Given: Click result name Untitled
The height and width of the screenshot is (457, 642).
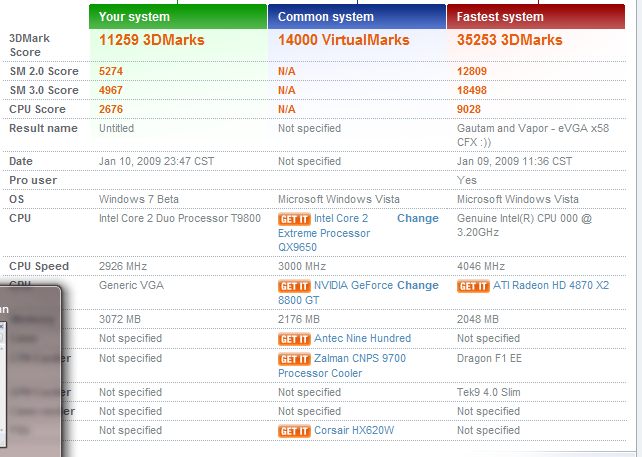Looking at the screenshot, I should [116, 128].
